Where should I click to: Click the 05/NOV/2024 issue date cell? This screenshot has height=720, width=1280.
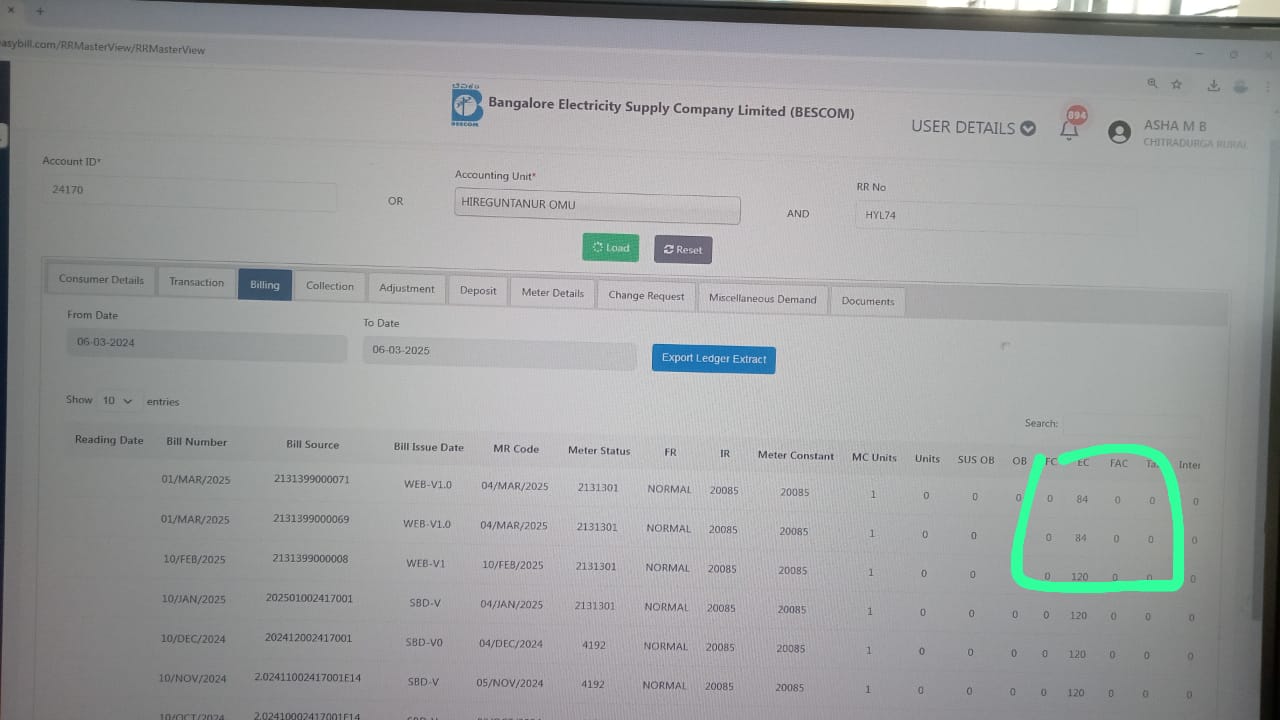[x=509, y=683]
